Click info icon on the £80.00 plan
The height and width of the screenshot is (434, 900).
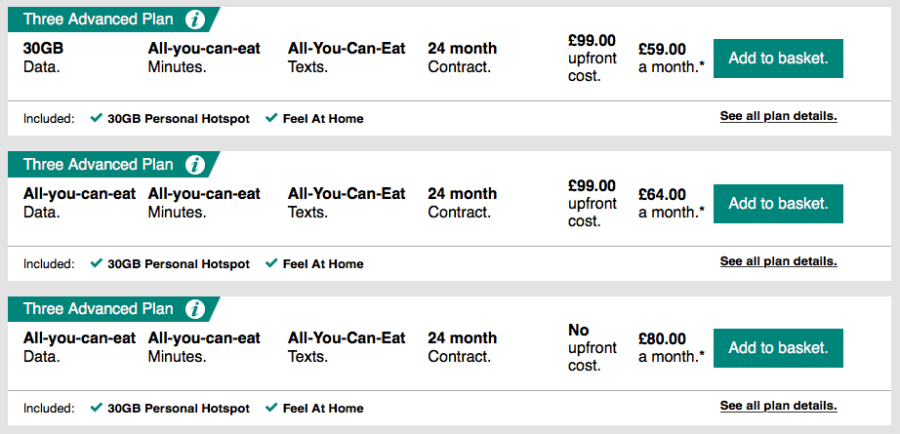196,309
